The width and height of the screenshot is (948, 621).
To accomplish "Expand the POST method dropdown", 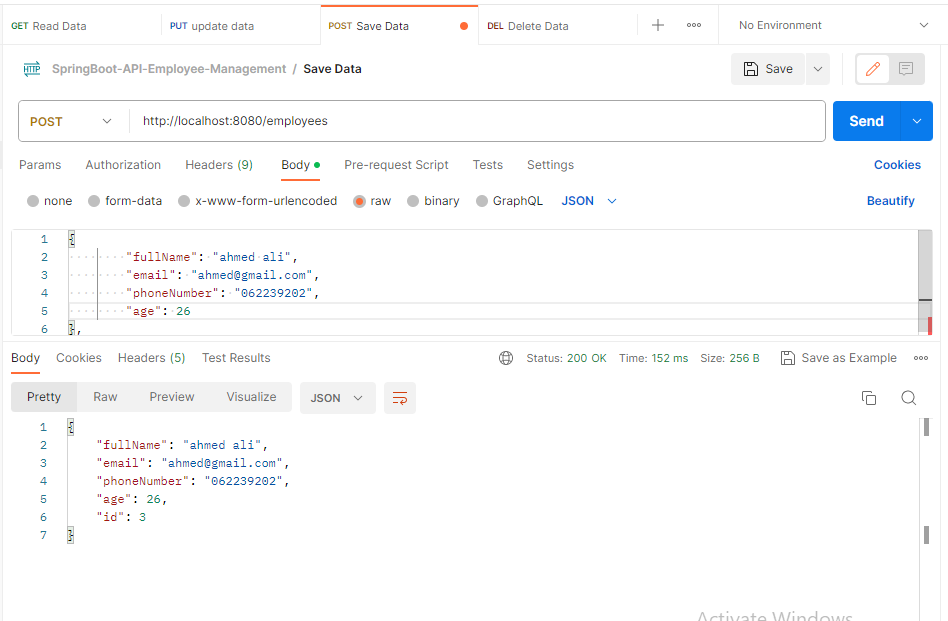I will point(71,121).
